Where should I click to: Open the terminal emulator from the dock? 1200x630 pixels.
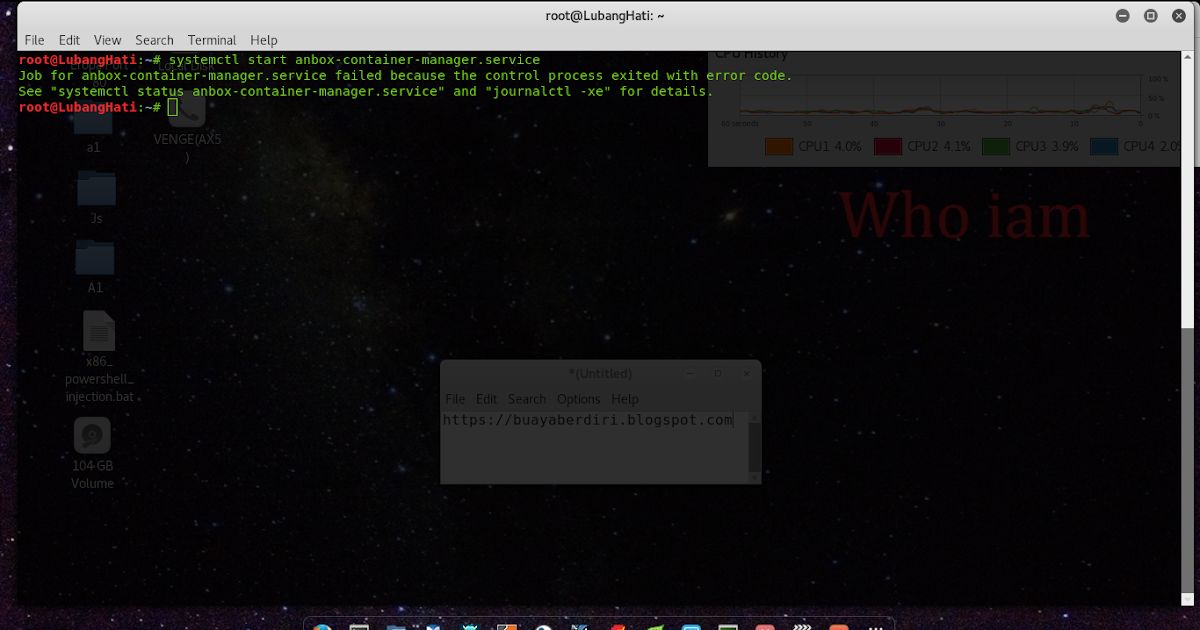coord(358,626)
